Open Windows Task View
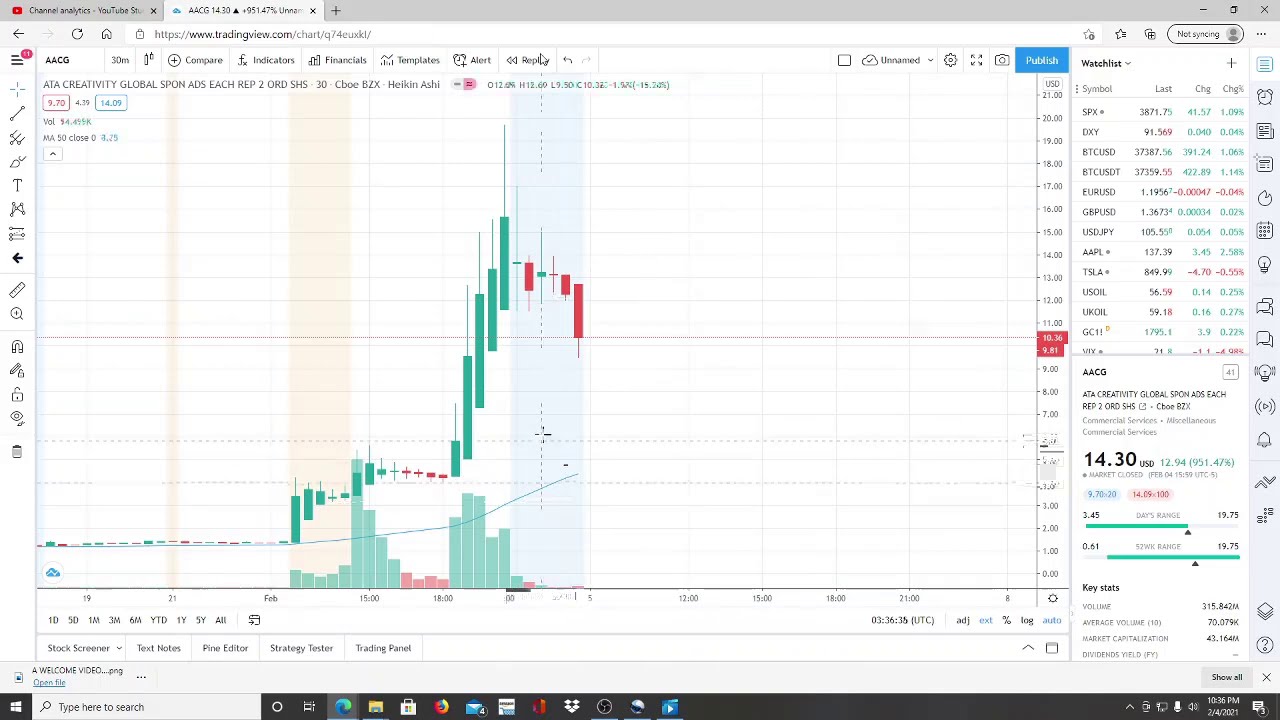 (x=309, y=707)
